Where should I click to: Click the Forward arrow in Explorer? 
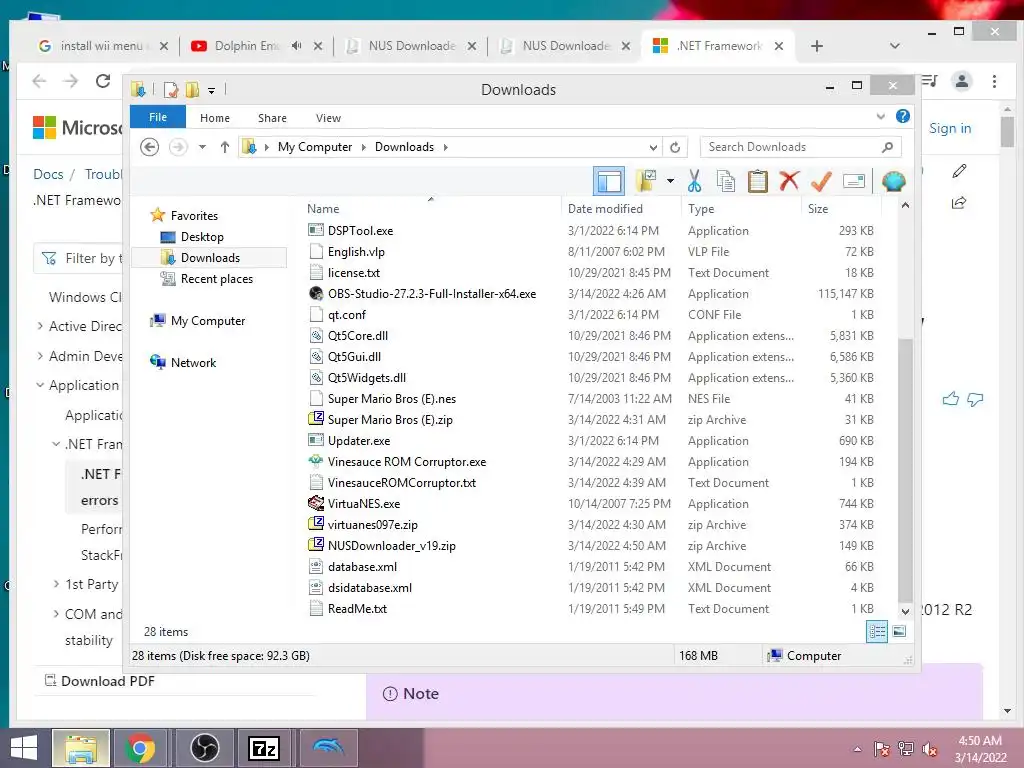tap(178, 147)
